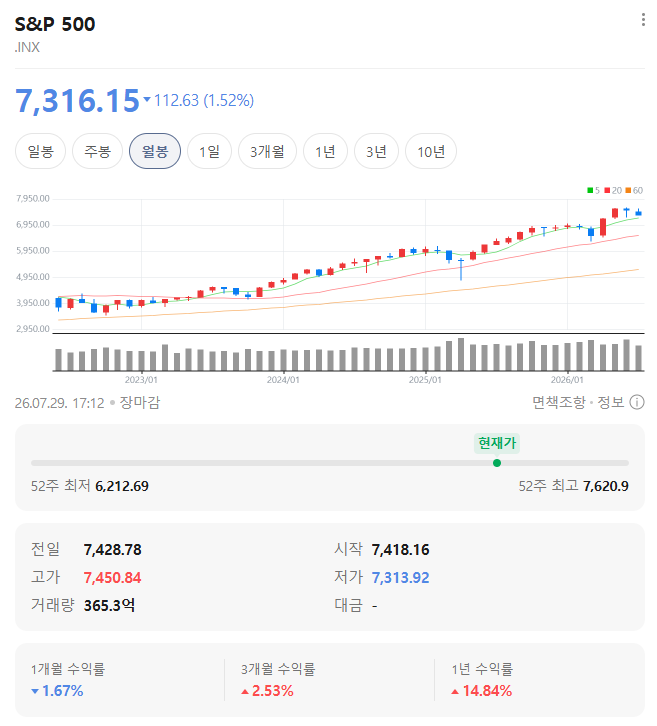Click the 현재가 marker dot on 52-week range
Screen dimensions: 657x726
[x=497, y=463]
